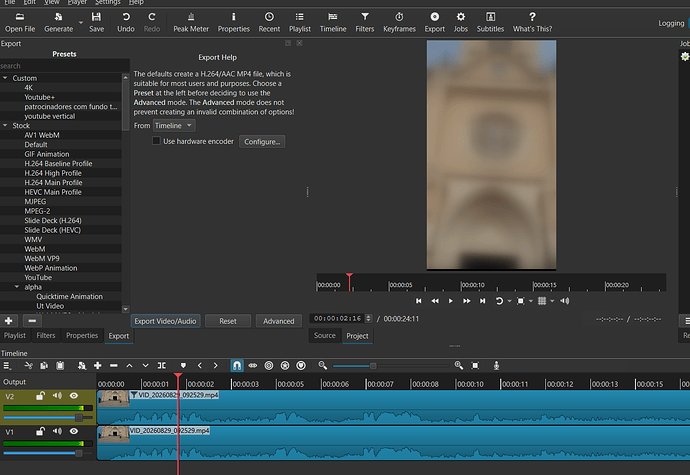Open the Playlist panel from the toolbar

pos(300,22)
